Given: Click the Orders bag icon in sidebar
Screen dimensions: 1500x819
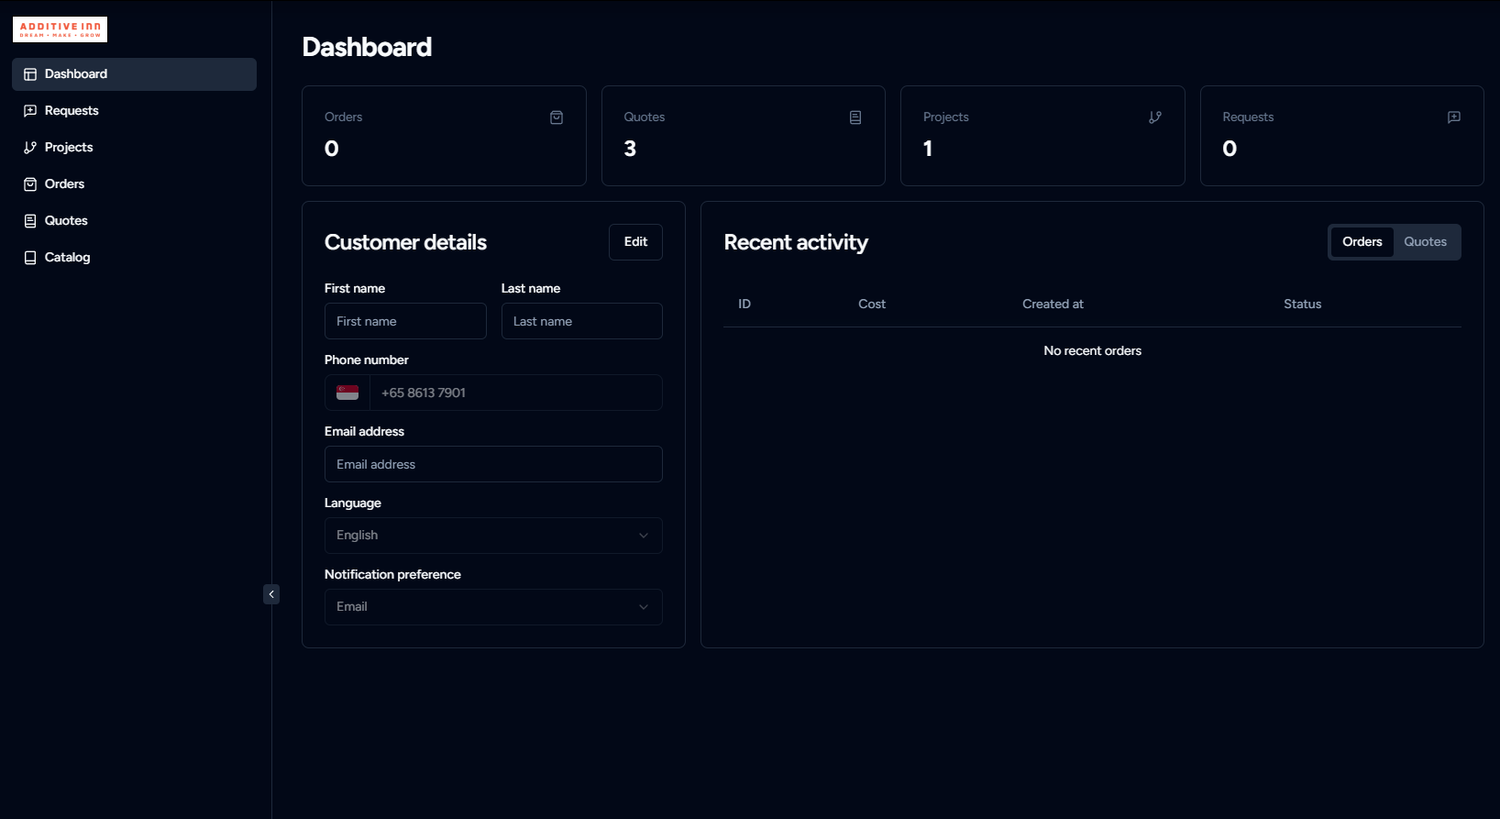Looking at the screenshot, I should point(29,184).
